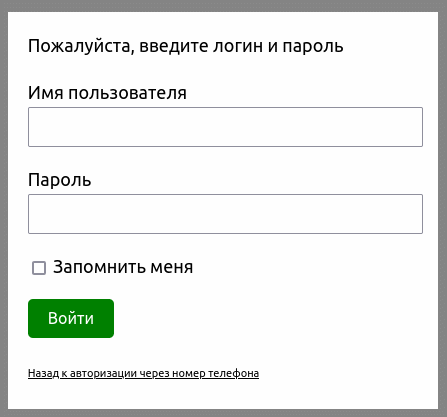Click the green Войти button
Screen dimensions: 447x417
71,318
